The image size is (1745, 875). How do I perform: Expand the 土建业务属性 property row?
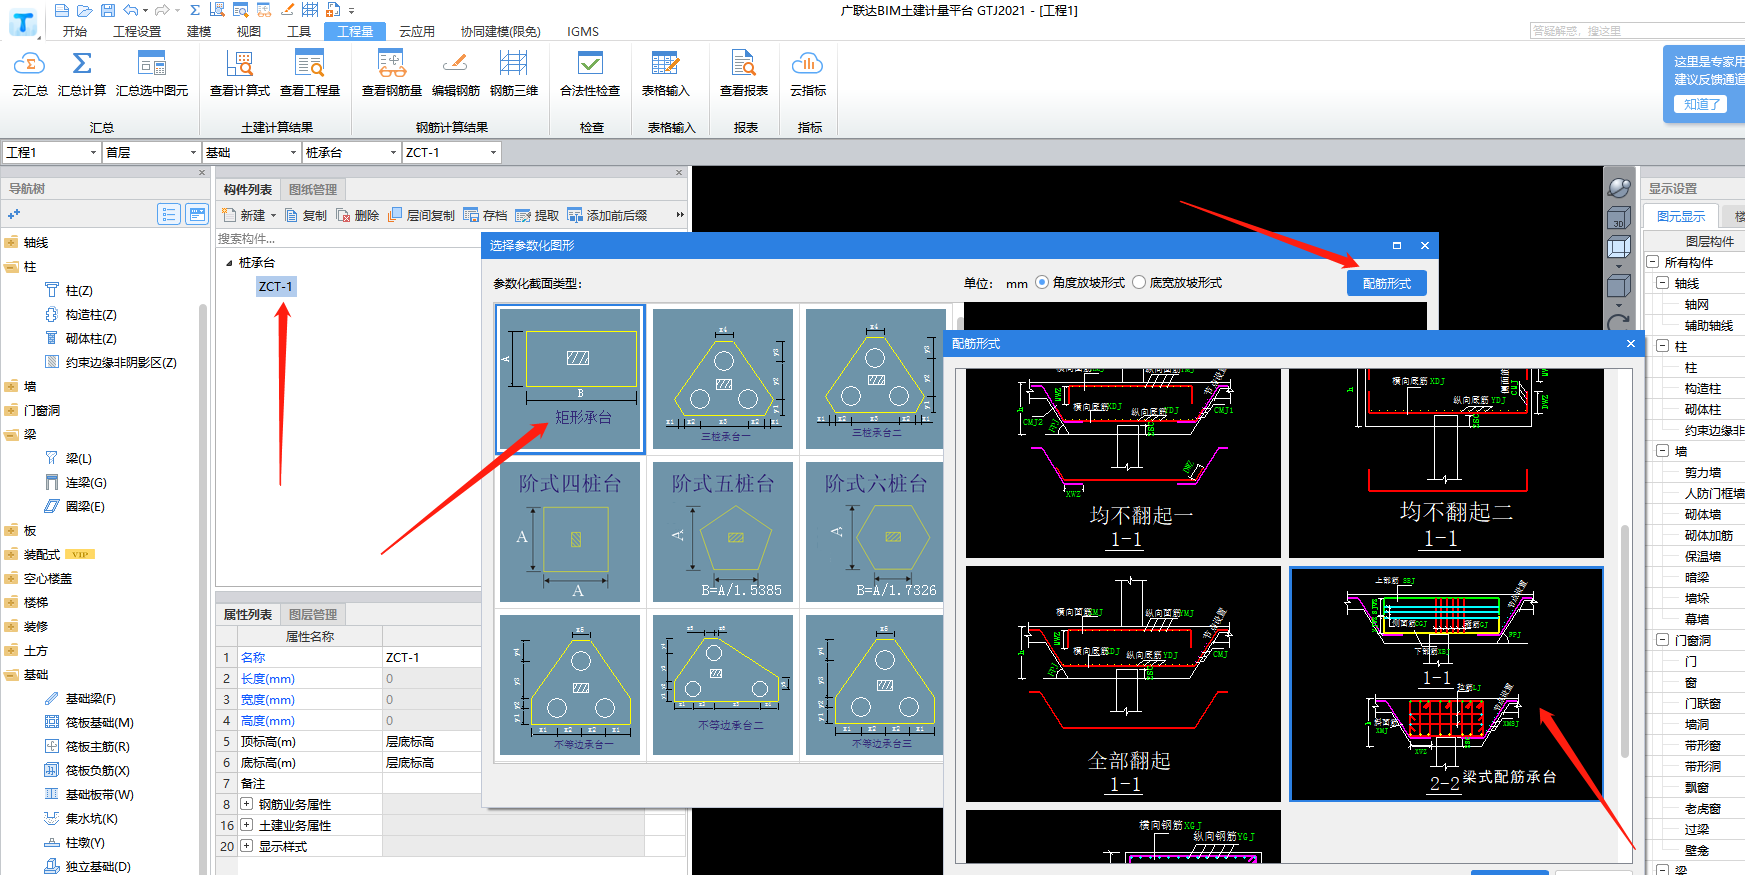(x=246, y=825)
